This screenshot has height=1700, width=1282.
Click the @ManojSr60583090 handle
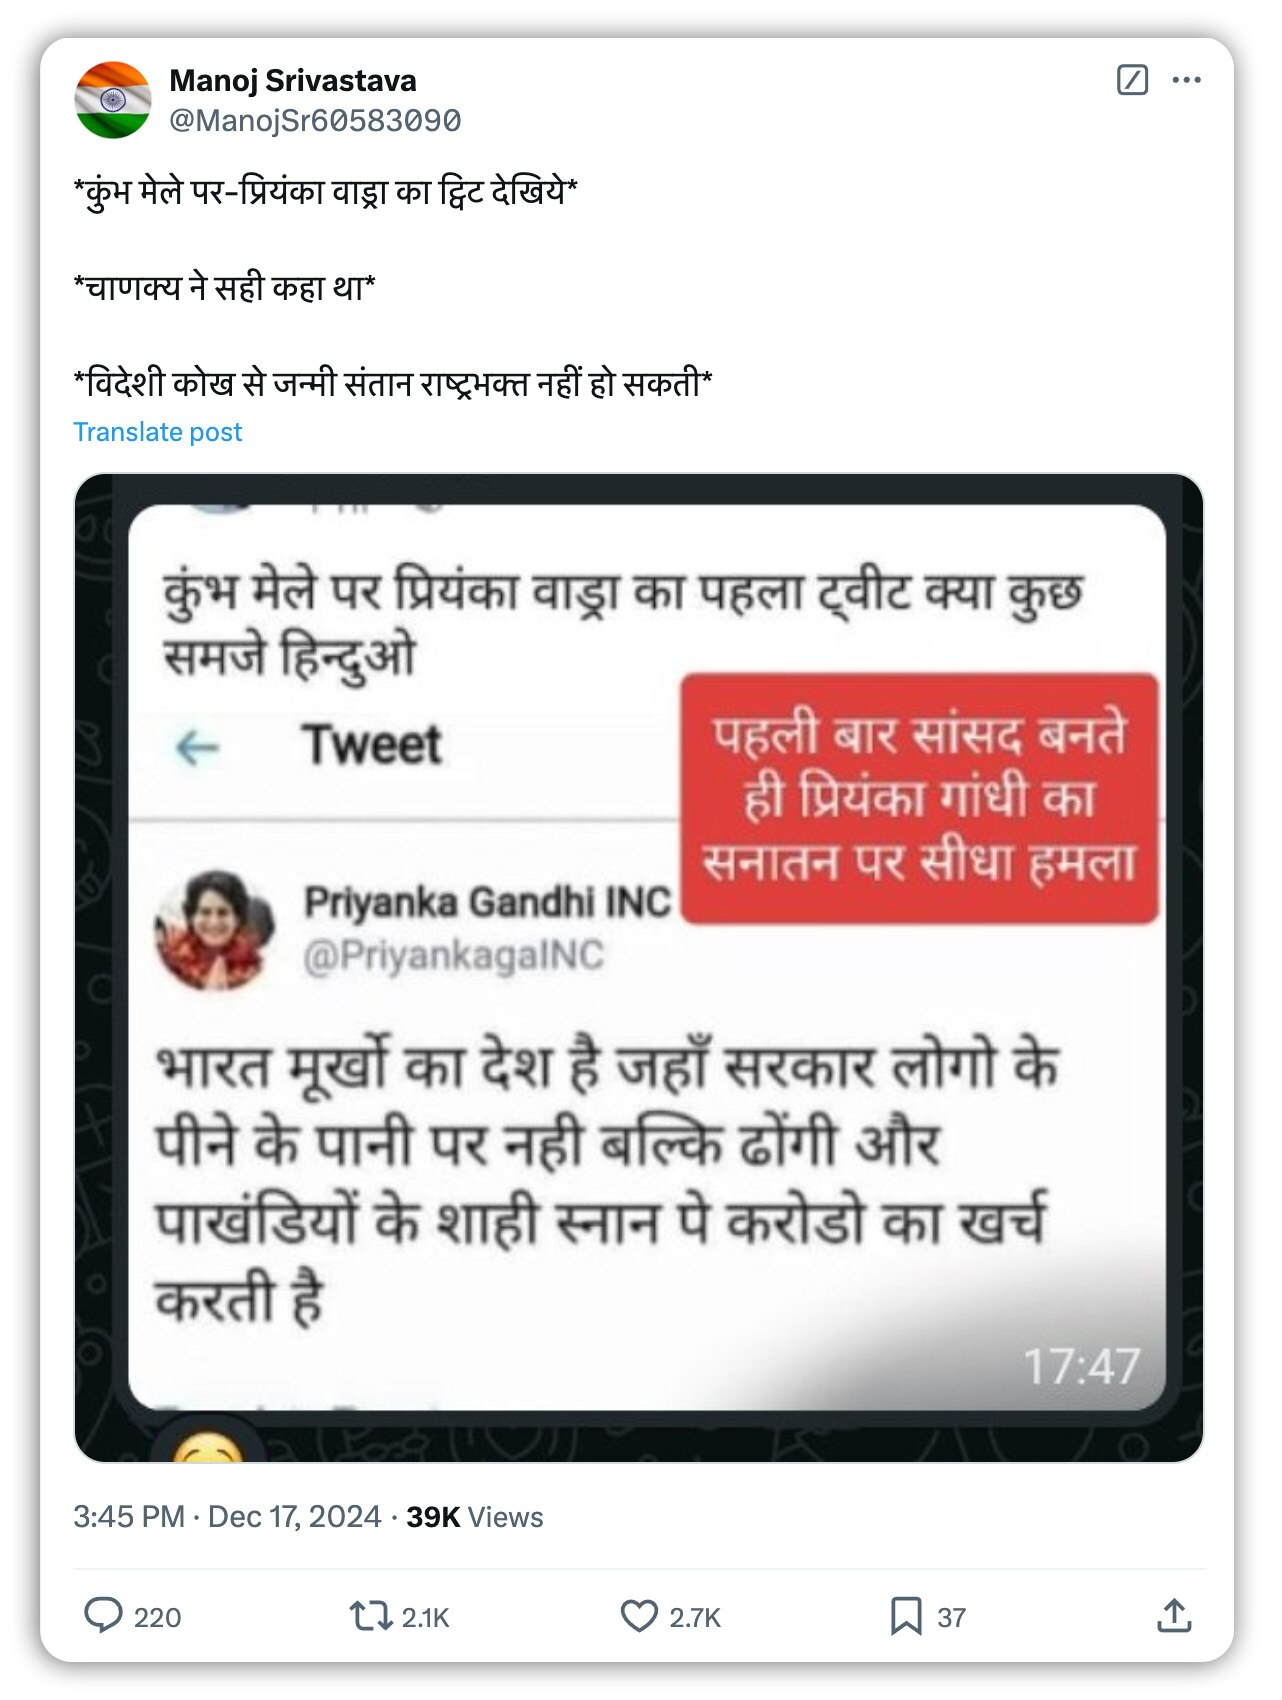pos(315,121)
